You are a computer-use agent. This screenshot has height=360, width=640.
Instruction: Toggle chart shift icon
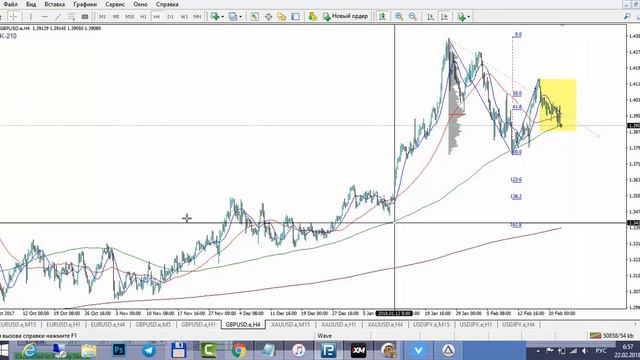coord(444,16)
